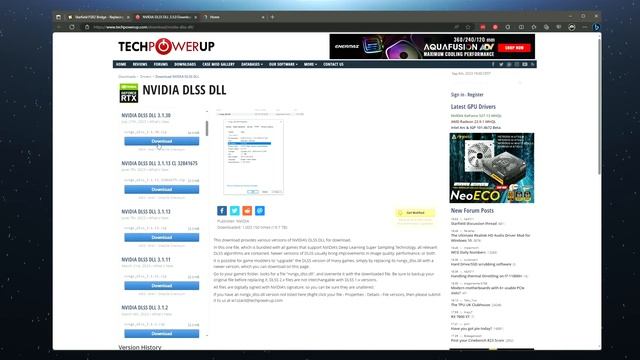Select the NVIDIA DLSS DLL browser tab
This screenshot has height=360, width=640.
pyautogui.click(x=166, y=17)
